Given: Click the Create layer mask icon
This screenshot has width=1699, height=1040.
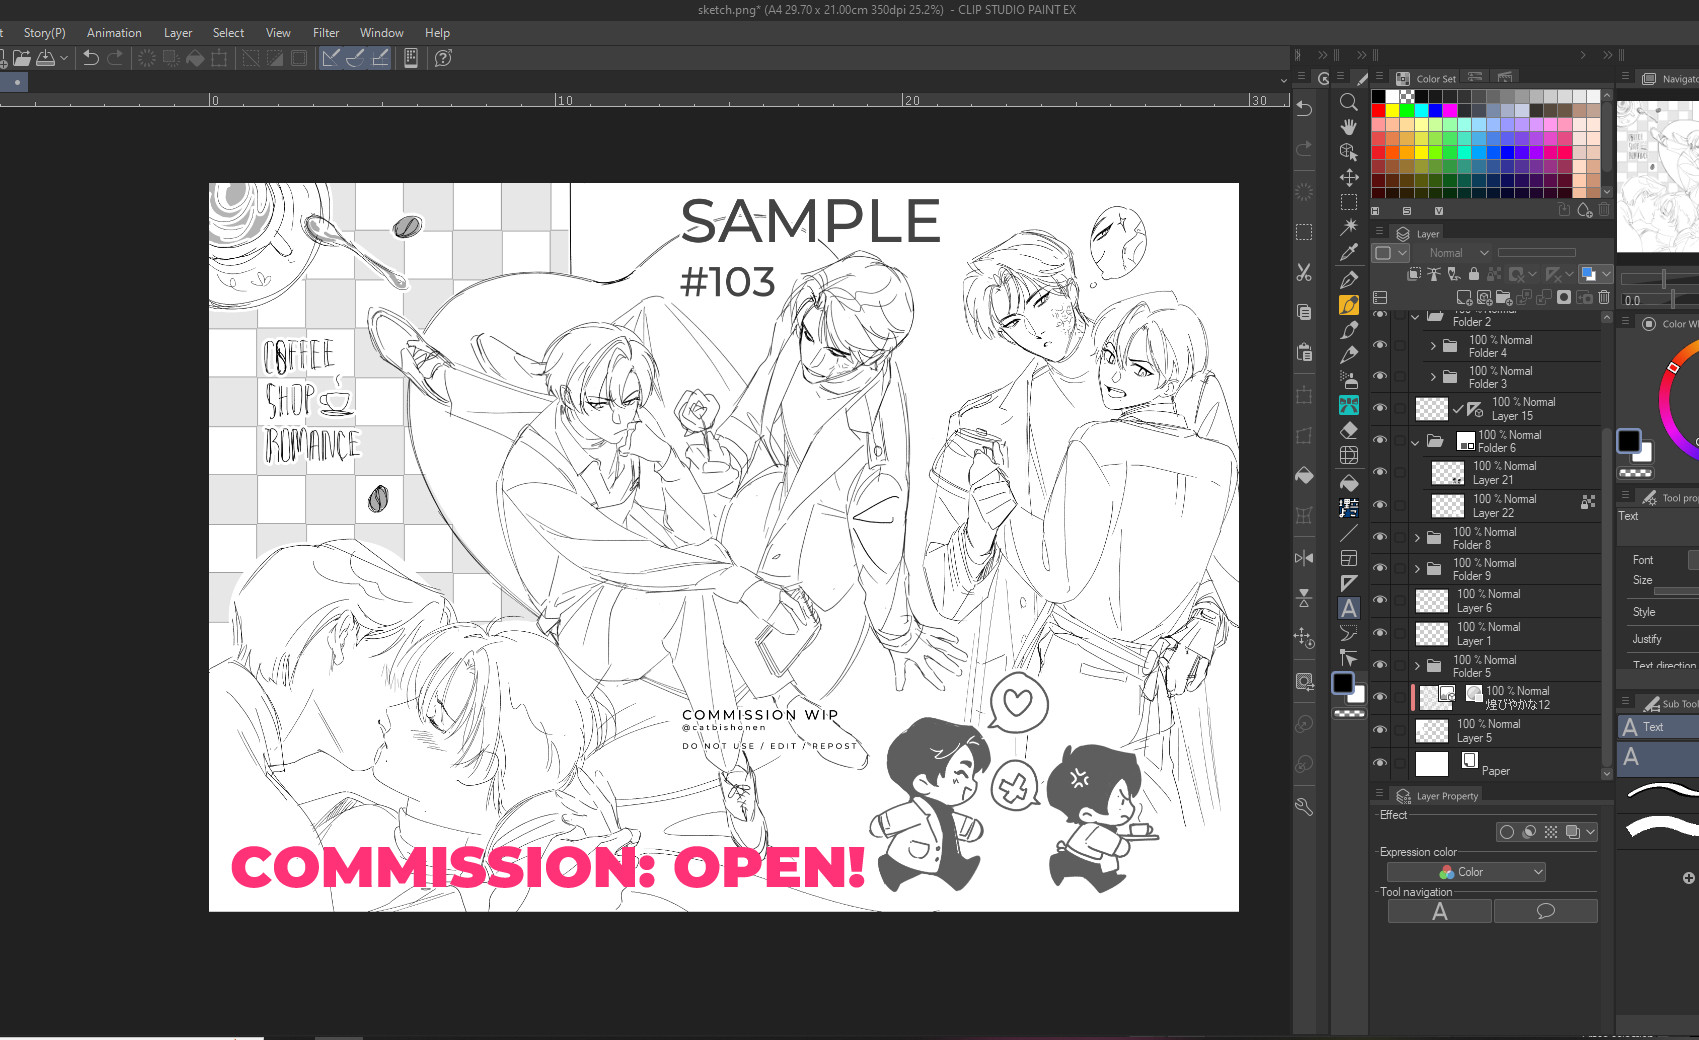Looking at the screenshot, I should [x=1564, y=297].
